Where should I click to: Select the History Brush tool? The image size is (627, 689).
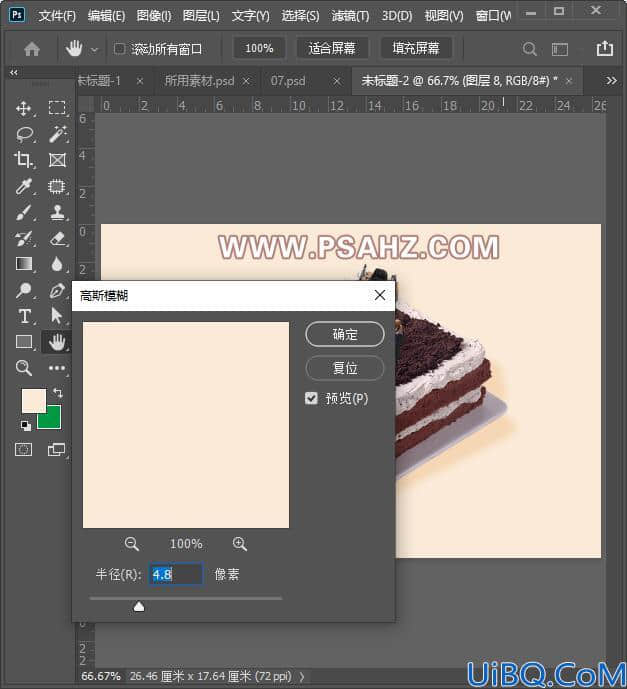(24, 239)
